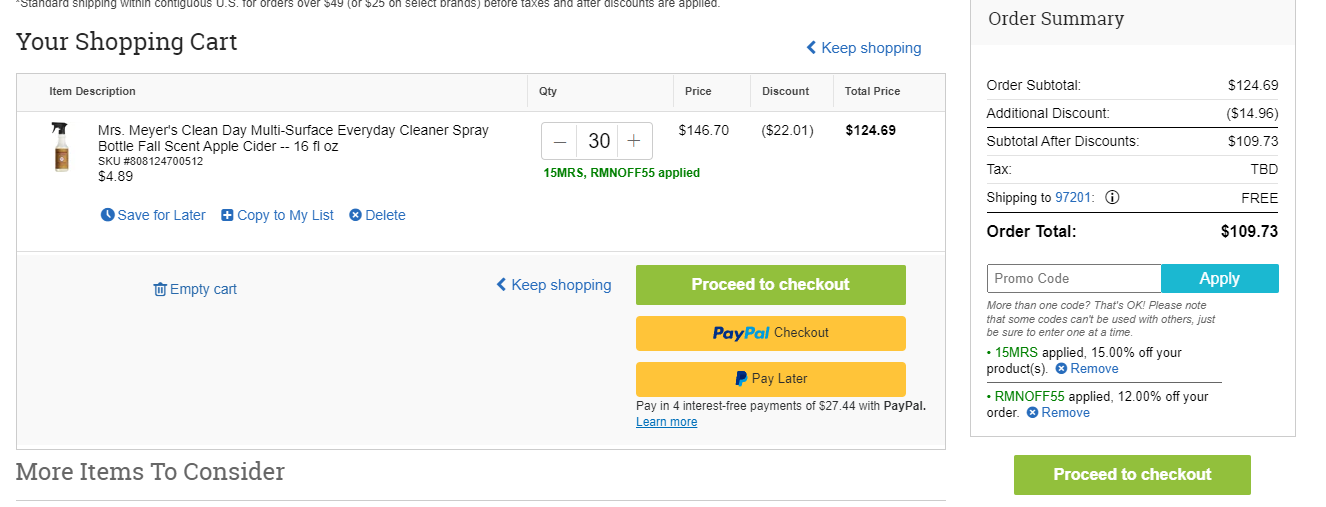Choose PayPal Checkout

(x=771, y=333)
